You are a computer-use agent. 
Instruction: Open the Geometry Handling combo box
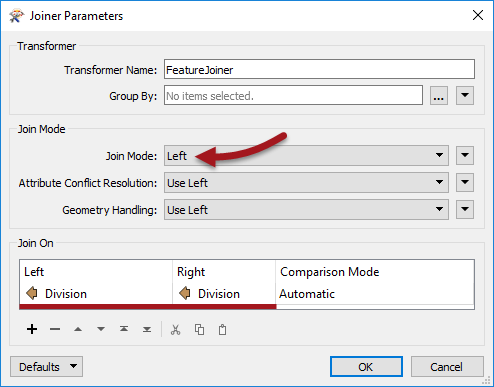point(306,210)
